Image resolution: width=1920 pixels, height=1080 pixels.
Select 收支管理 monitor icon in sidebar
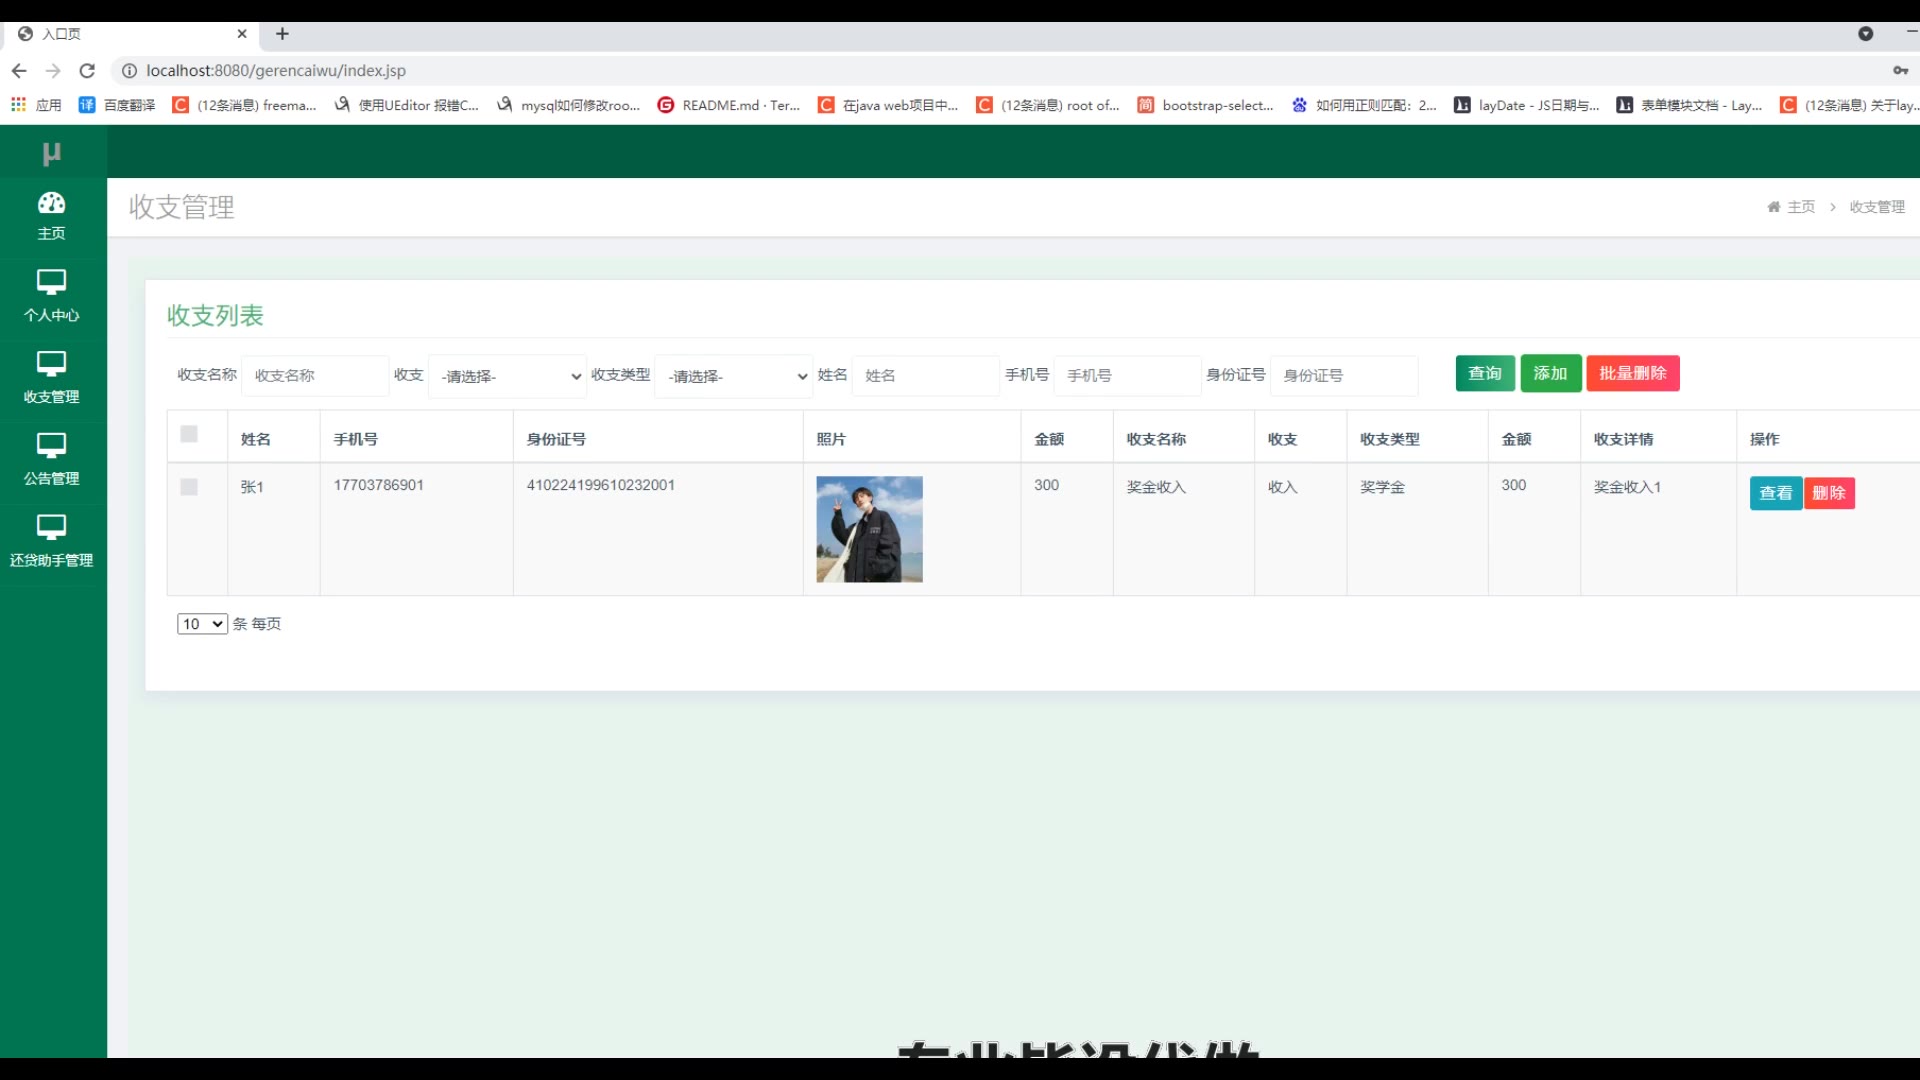[x=51, y=364]
